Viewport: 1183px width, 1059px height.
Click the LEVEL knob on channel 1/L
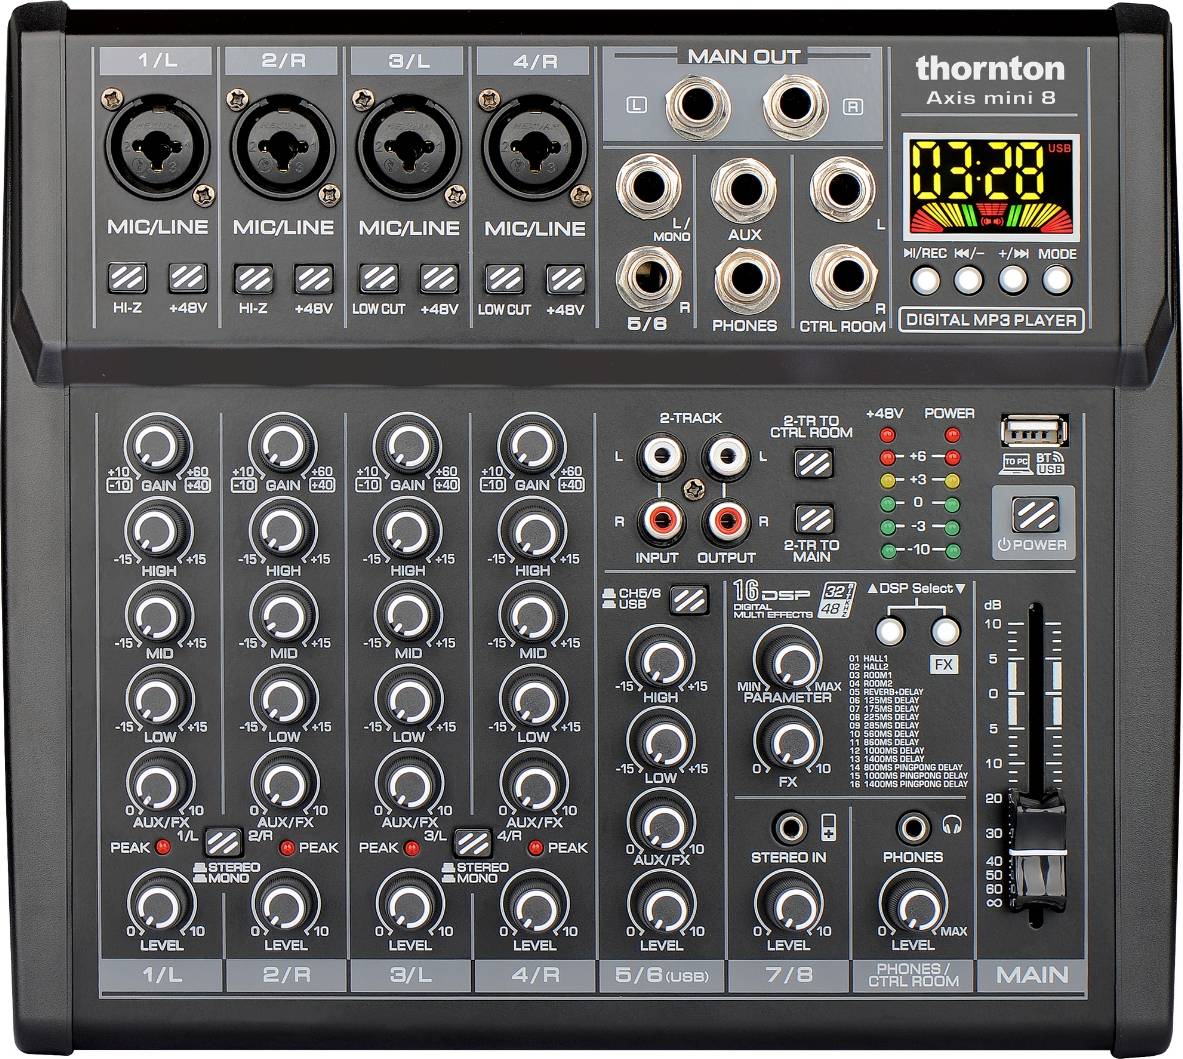[160, 904]
